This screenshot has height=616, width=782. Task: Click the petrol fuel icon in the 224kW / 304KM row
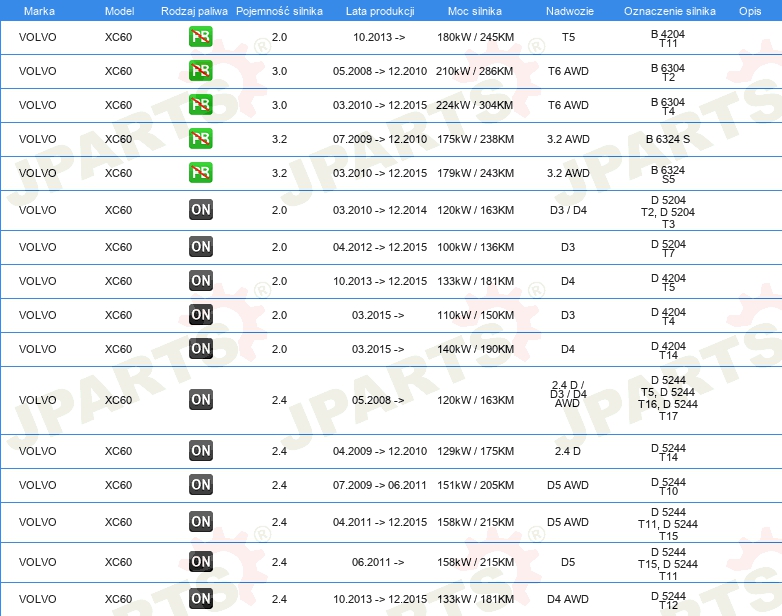pyautogui.click(x=200, y=104)
